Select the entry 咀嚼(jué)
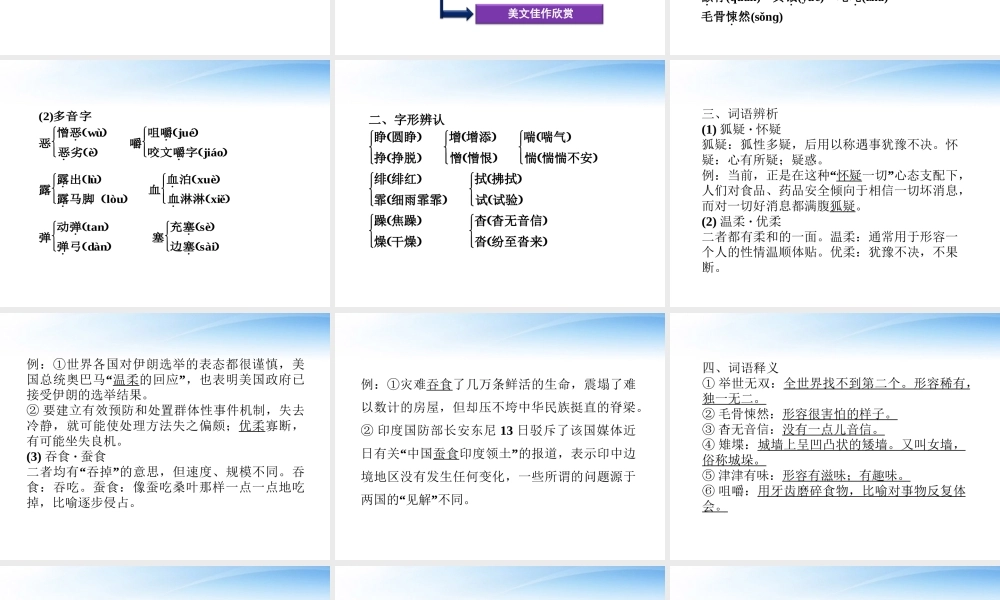Screen dimensions: 1000x600 click(x=173, y=133)
